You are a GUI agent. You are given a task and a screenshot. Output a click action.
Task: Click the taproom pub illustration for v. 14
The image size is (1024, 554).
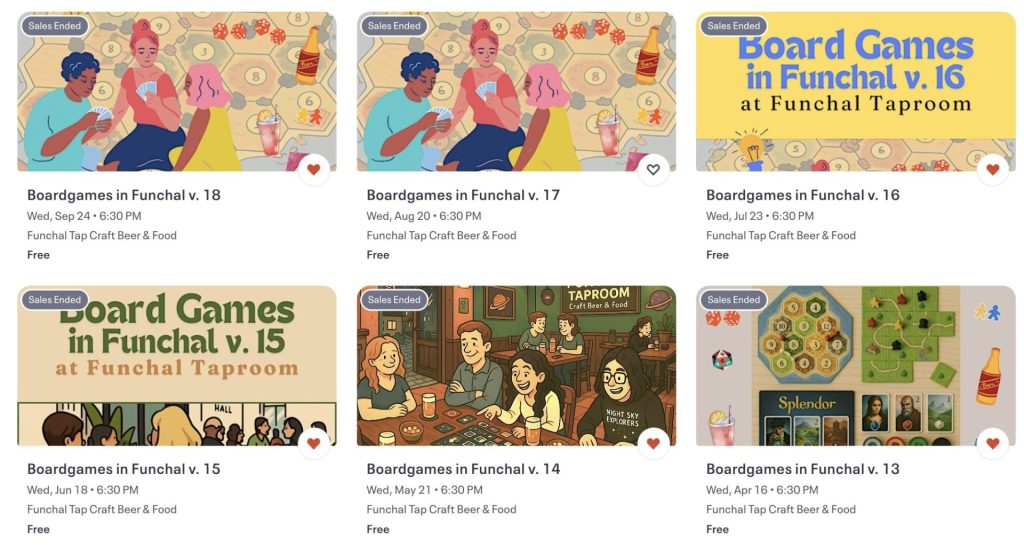tap(516, 366)
